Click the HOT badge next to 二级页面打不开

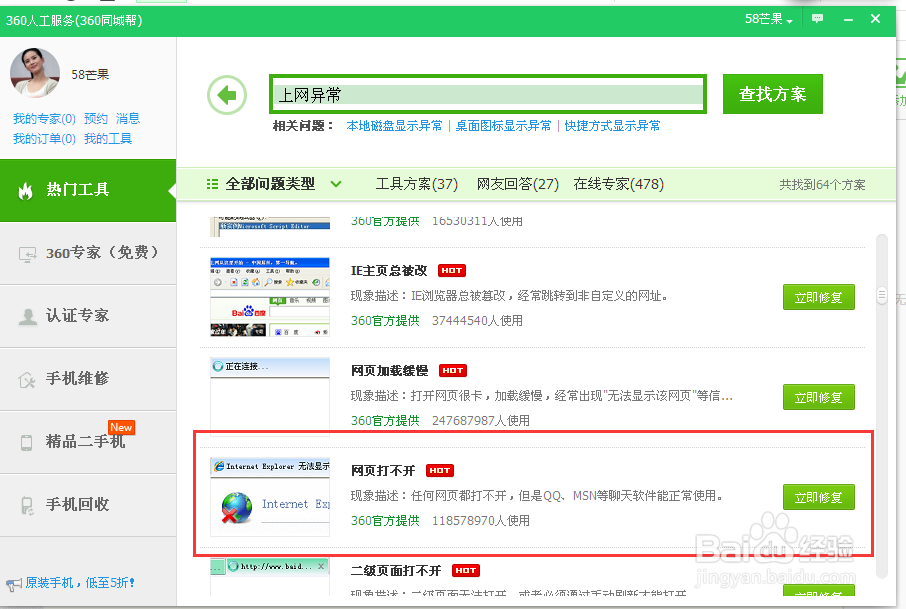[466, 571]
